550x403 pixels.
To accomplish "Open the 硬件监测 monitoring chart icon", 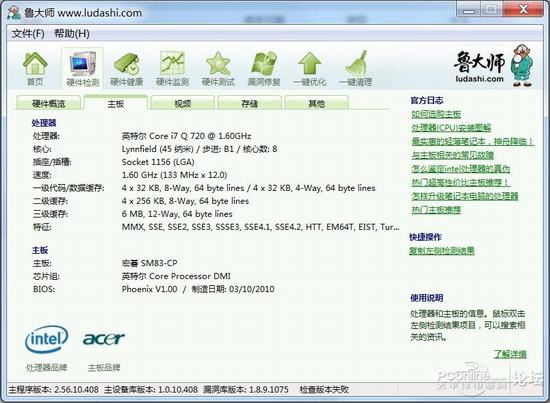I will coord(172,69).
